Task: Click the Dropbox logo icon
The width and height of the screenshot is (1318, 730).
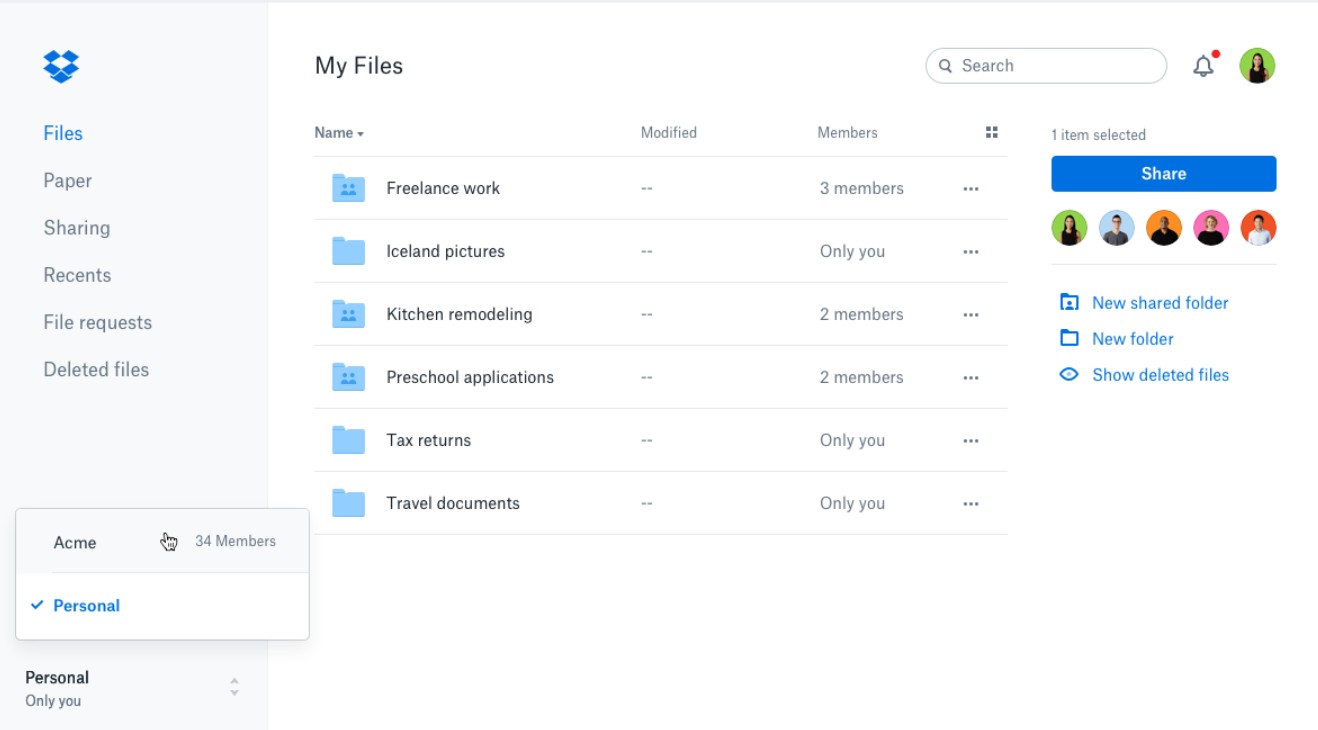Action: tap(61, 66)
